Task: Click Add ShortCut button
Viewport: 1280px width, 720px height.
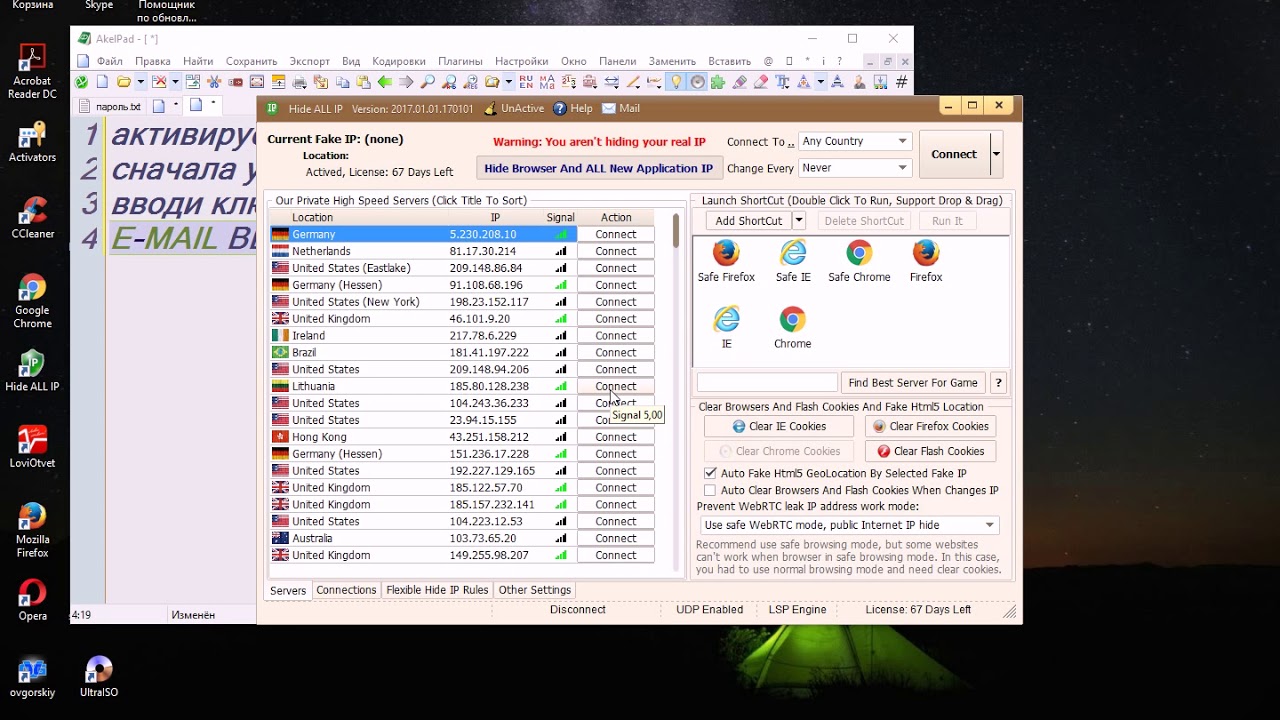Action: coord(749,221)
